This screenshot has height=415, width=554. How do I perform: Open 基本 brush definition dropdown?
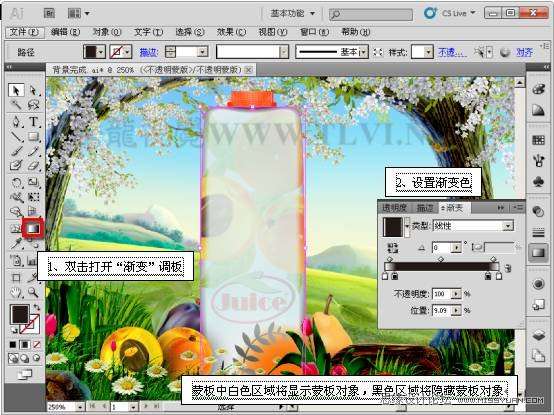click(x=364, y=52)
